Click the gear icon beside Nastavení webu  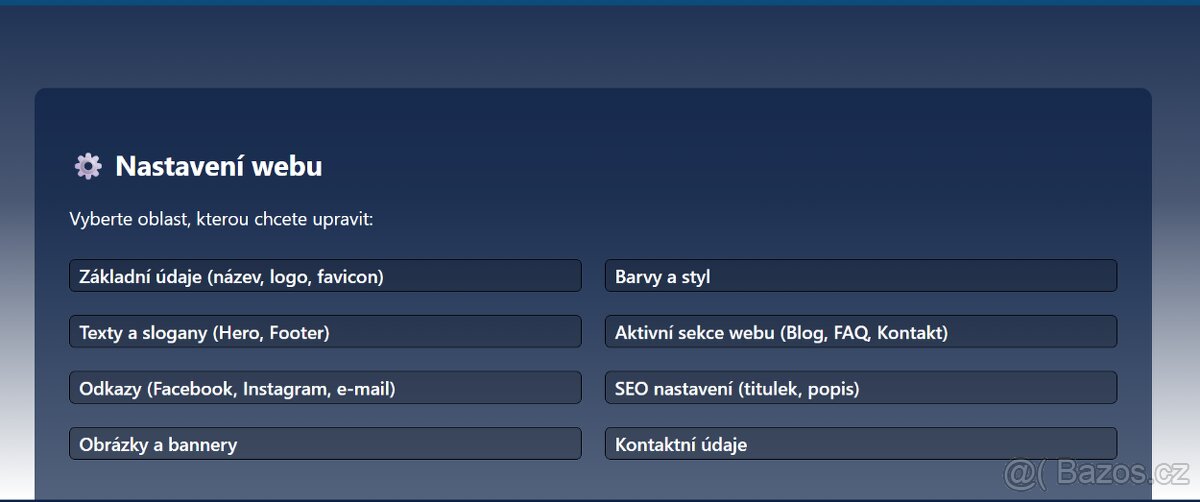[x=88, y=166]
